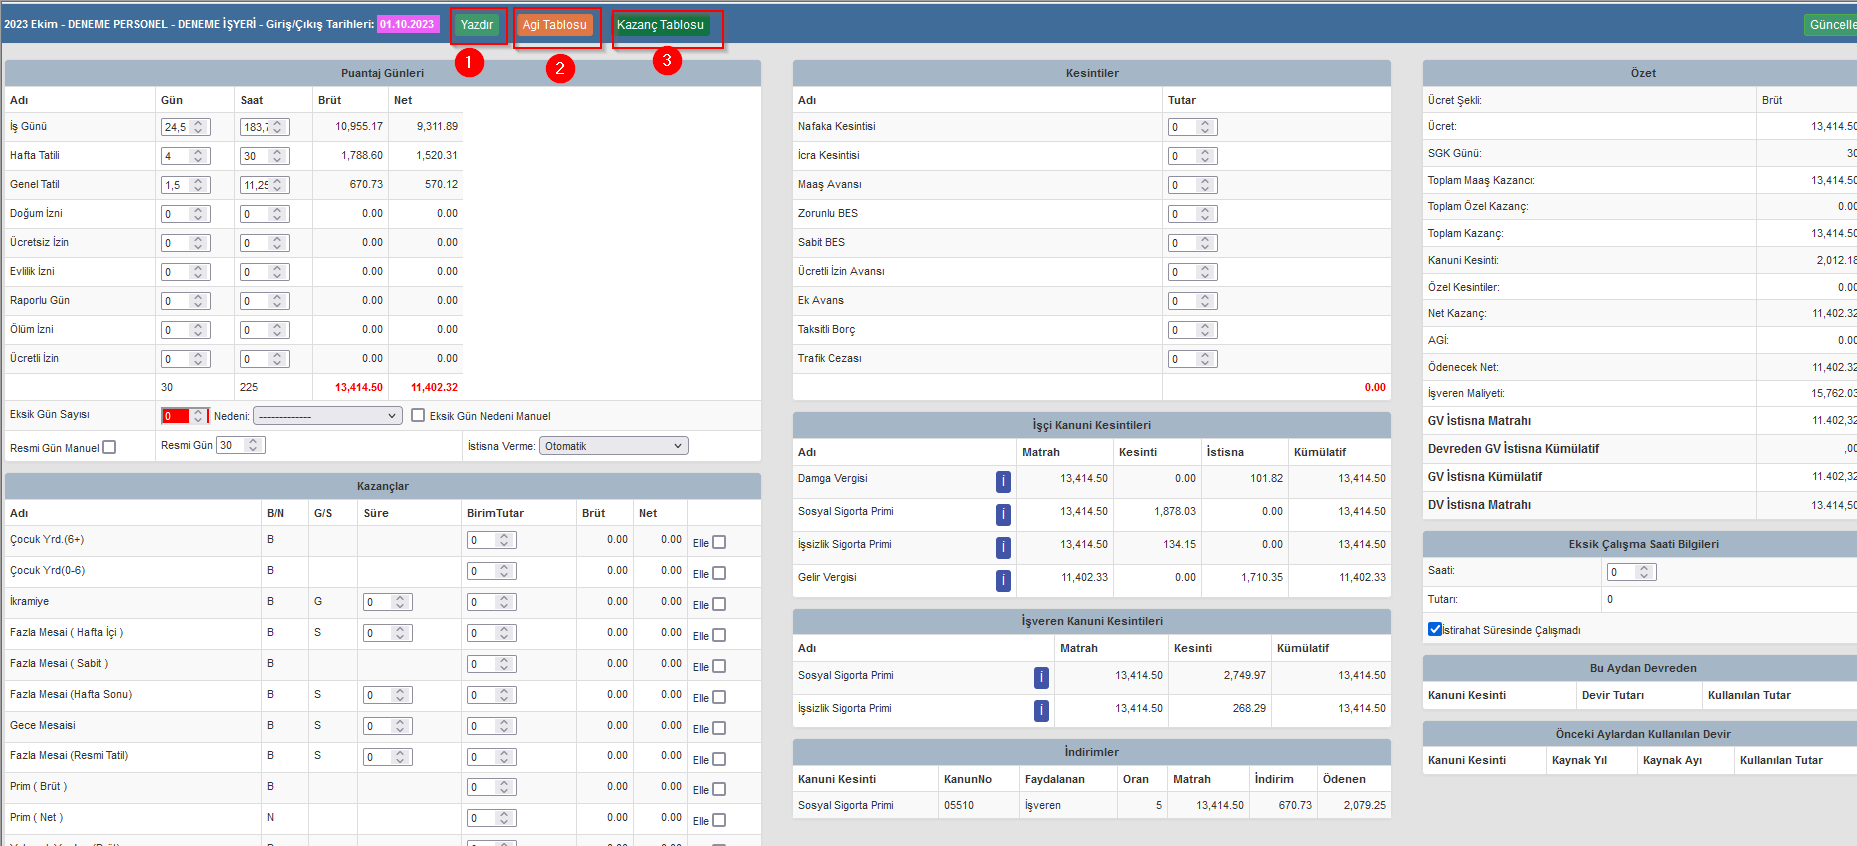The image size is (1857, 846).
Task: Click the Prim ( Net ) BirimTutar field
Action: [x=492, y=818]
